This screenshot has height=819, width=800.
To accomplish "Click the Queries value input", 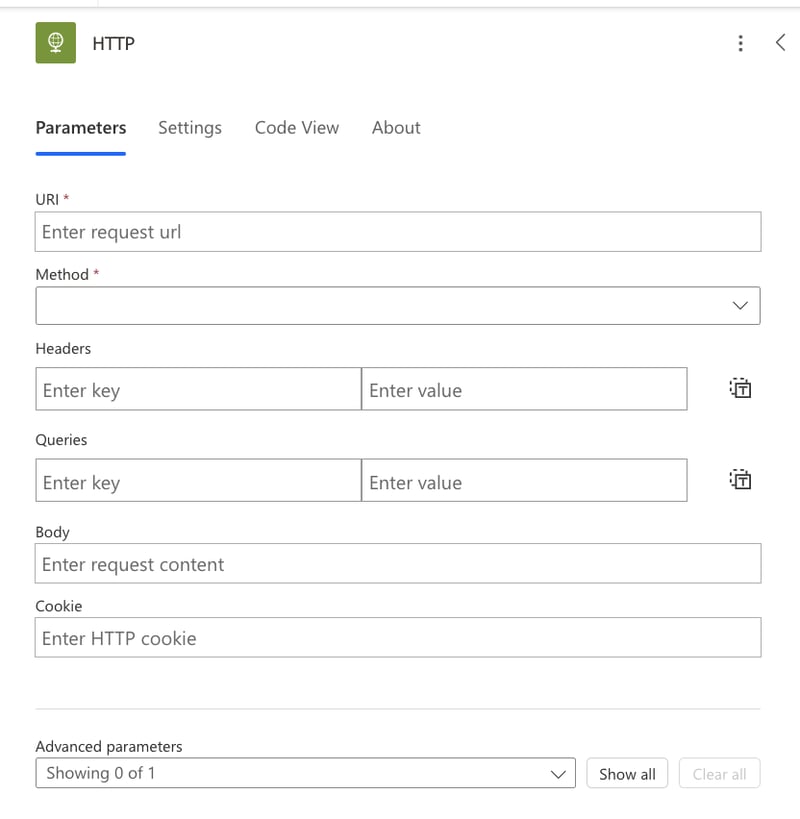I will (524, 481).
